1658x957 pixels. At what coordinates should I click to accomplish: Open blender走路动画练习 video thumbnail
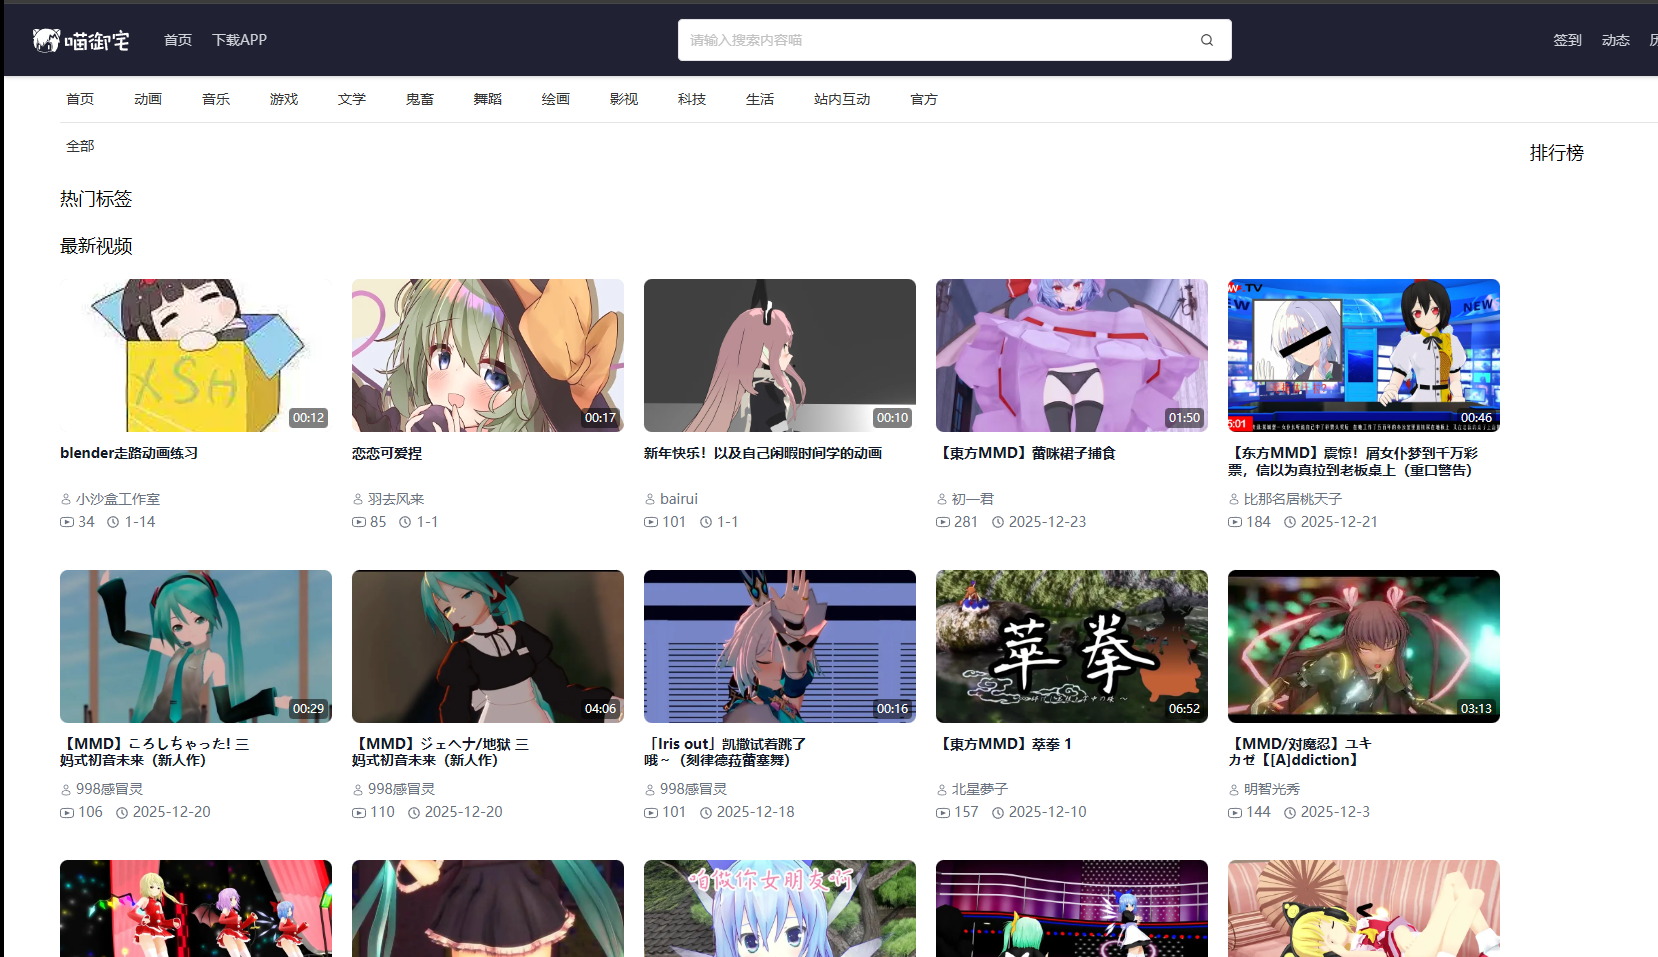coord(196,355)
